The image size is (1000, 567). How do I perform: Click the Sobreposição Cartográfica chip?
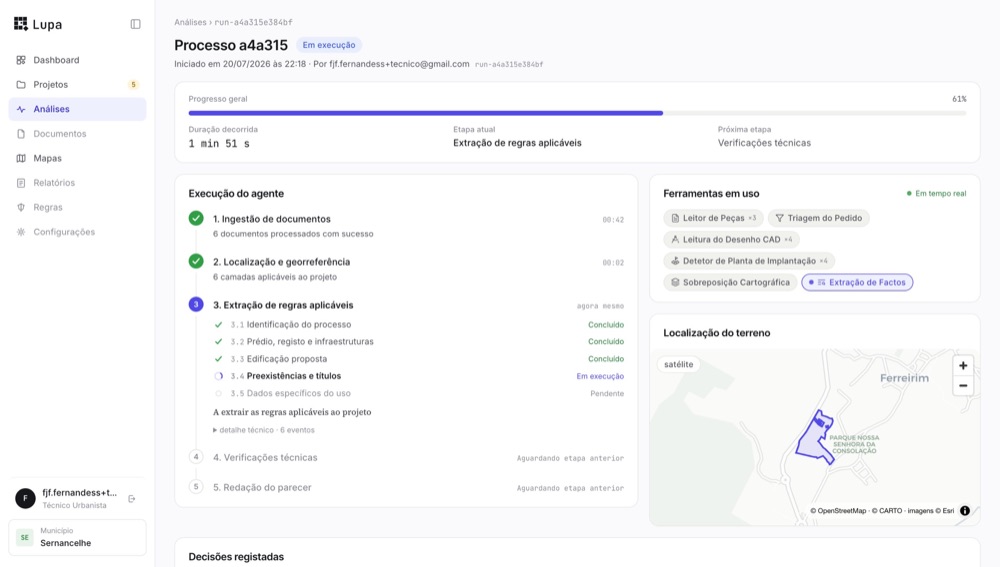coord(730,283)
